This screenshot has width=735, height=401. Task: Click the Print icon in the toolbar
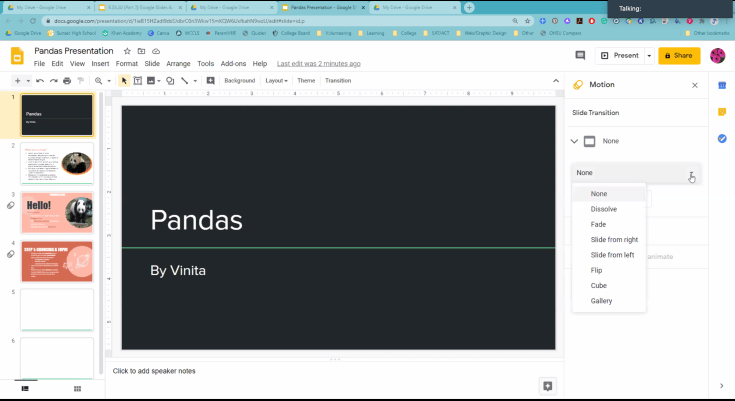tap(67, 81)
